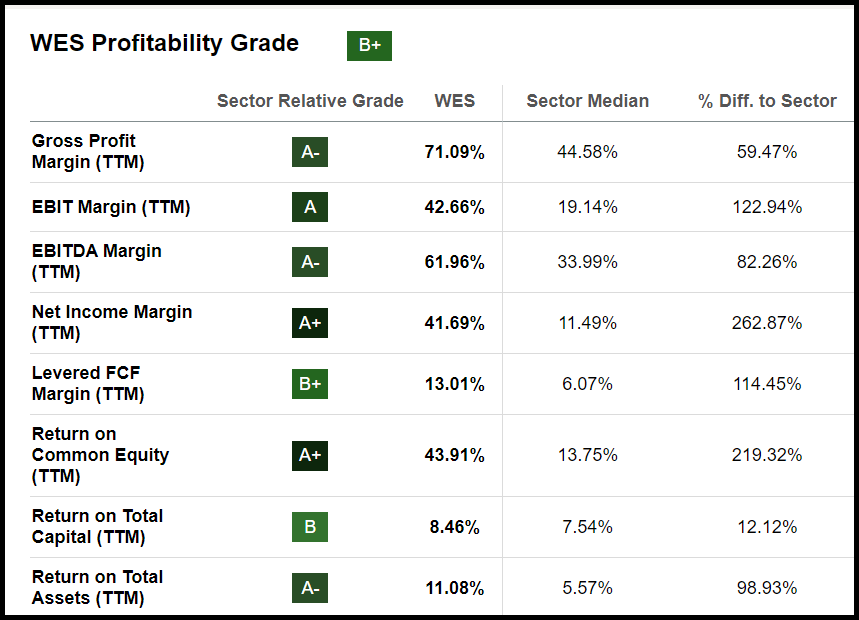This screenshot has width=859, height=620.
Task: Click the B grade badge for Return on Total Capital
Action: point(310,527)
